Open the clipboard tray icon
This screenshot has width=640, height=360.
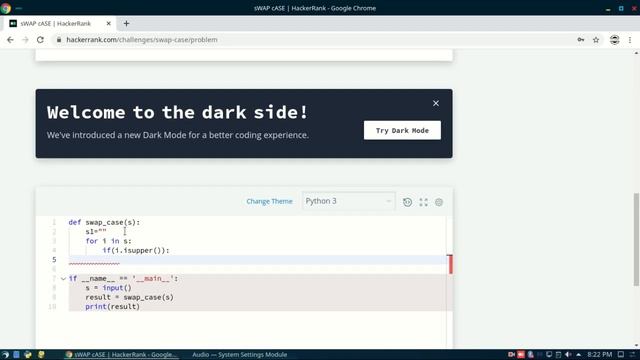click(x=558, y=355)
